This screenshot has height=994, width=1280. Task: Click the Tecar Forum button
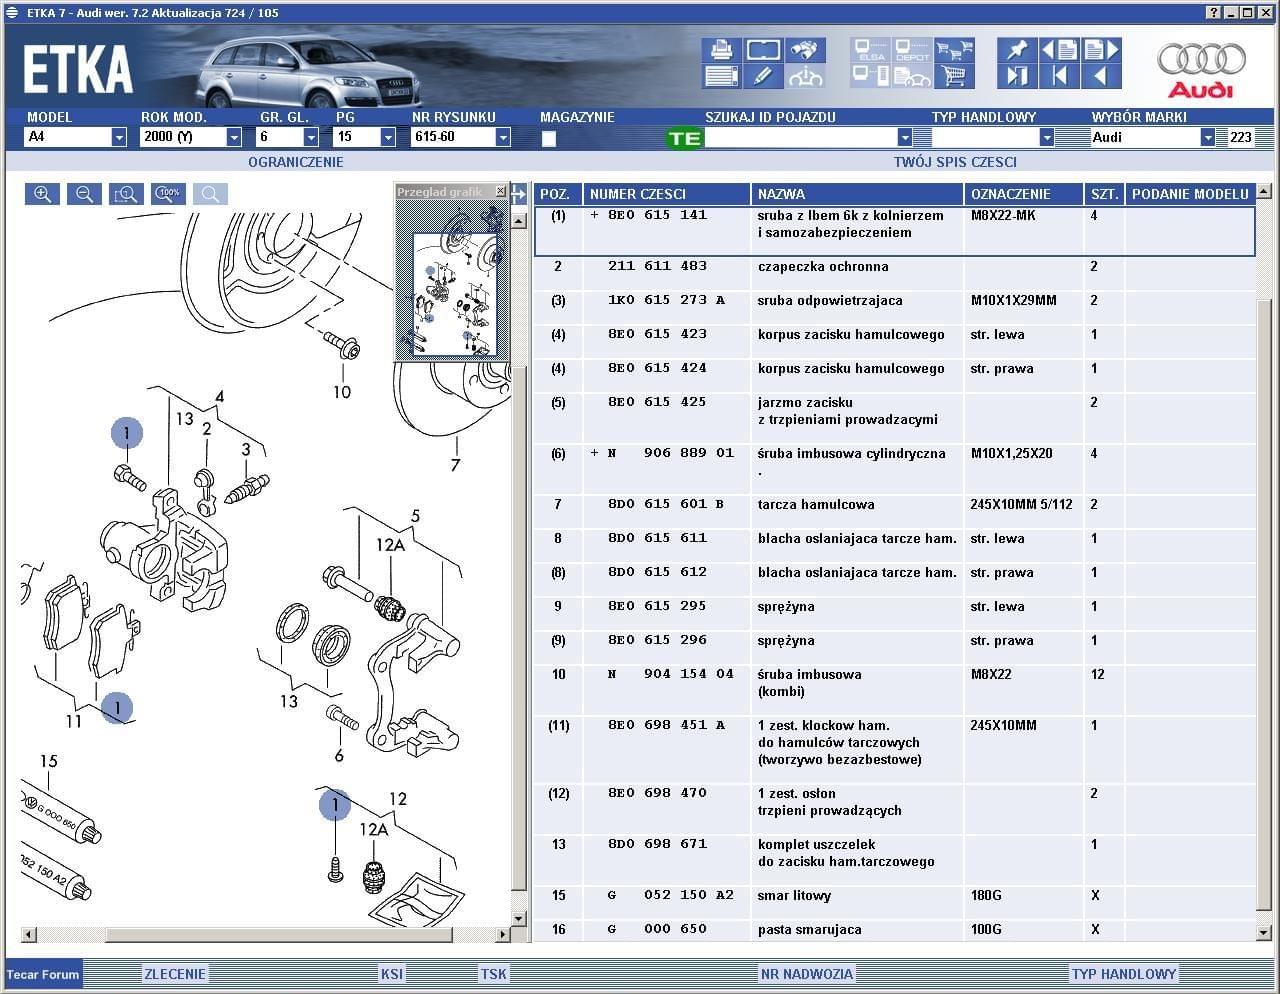coord(43,974)
